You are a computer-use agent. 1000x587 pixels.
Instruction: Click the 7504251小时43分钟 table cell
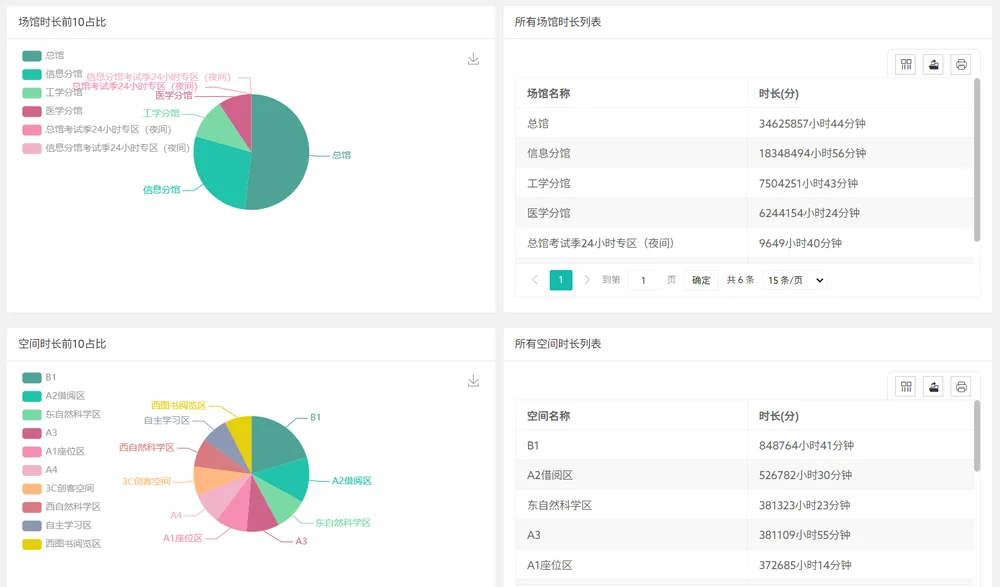click(x=861, y=183)
